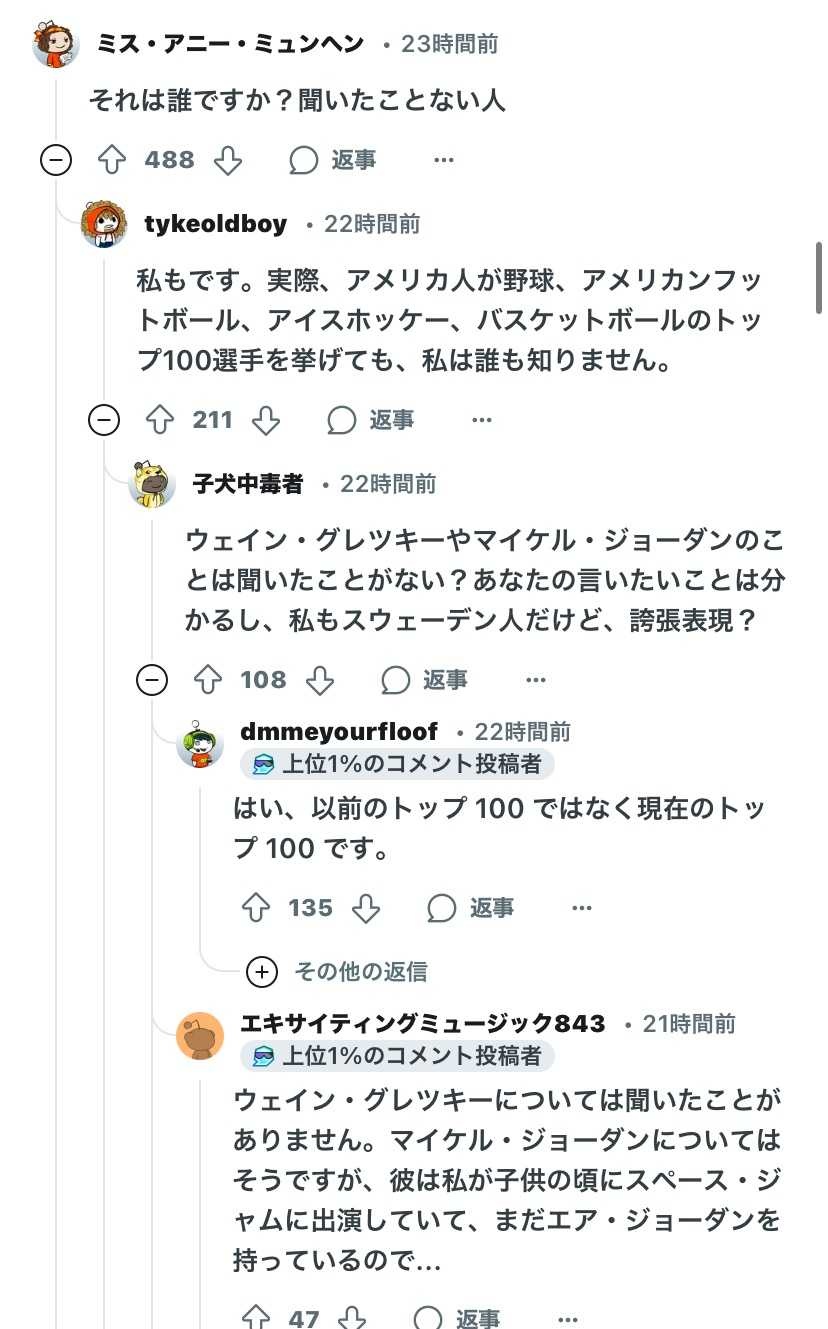Click the page scrollbar on the right
This screenshot has width=828, height=1329.
tap(819, 280)
